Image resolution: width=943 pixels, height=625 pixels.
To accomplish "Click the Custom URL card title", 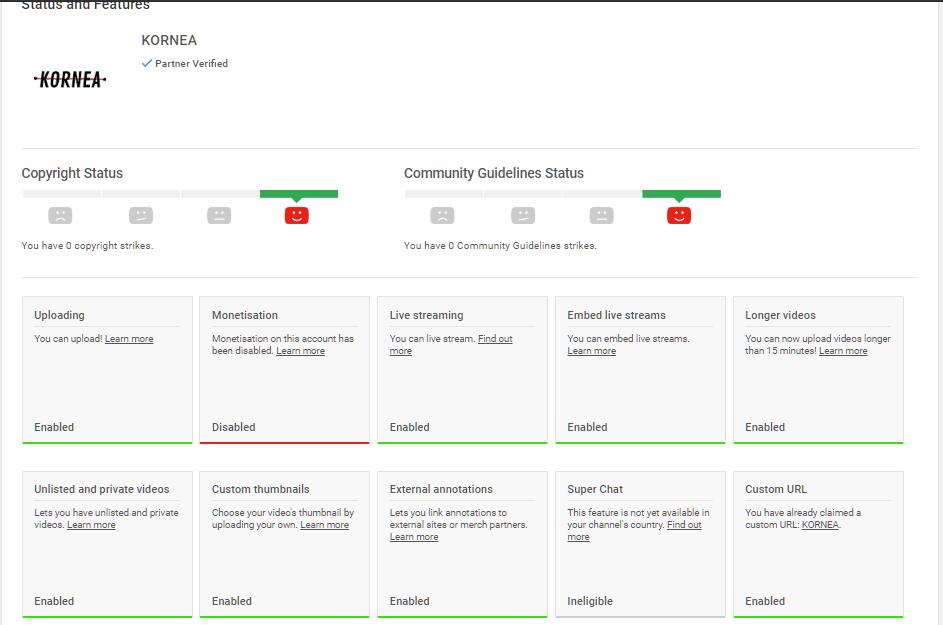I will tap(776, 489).
